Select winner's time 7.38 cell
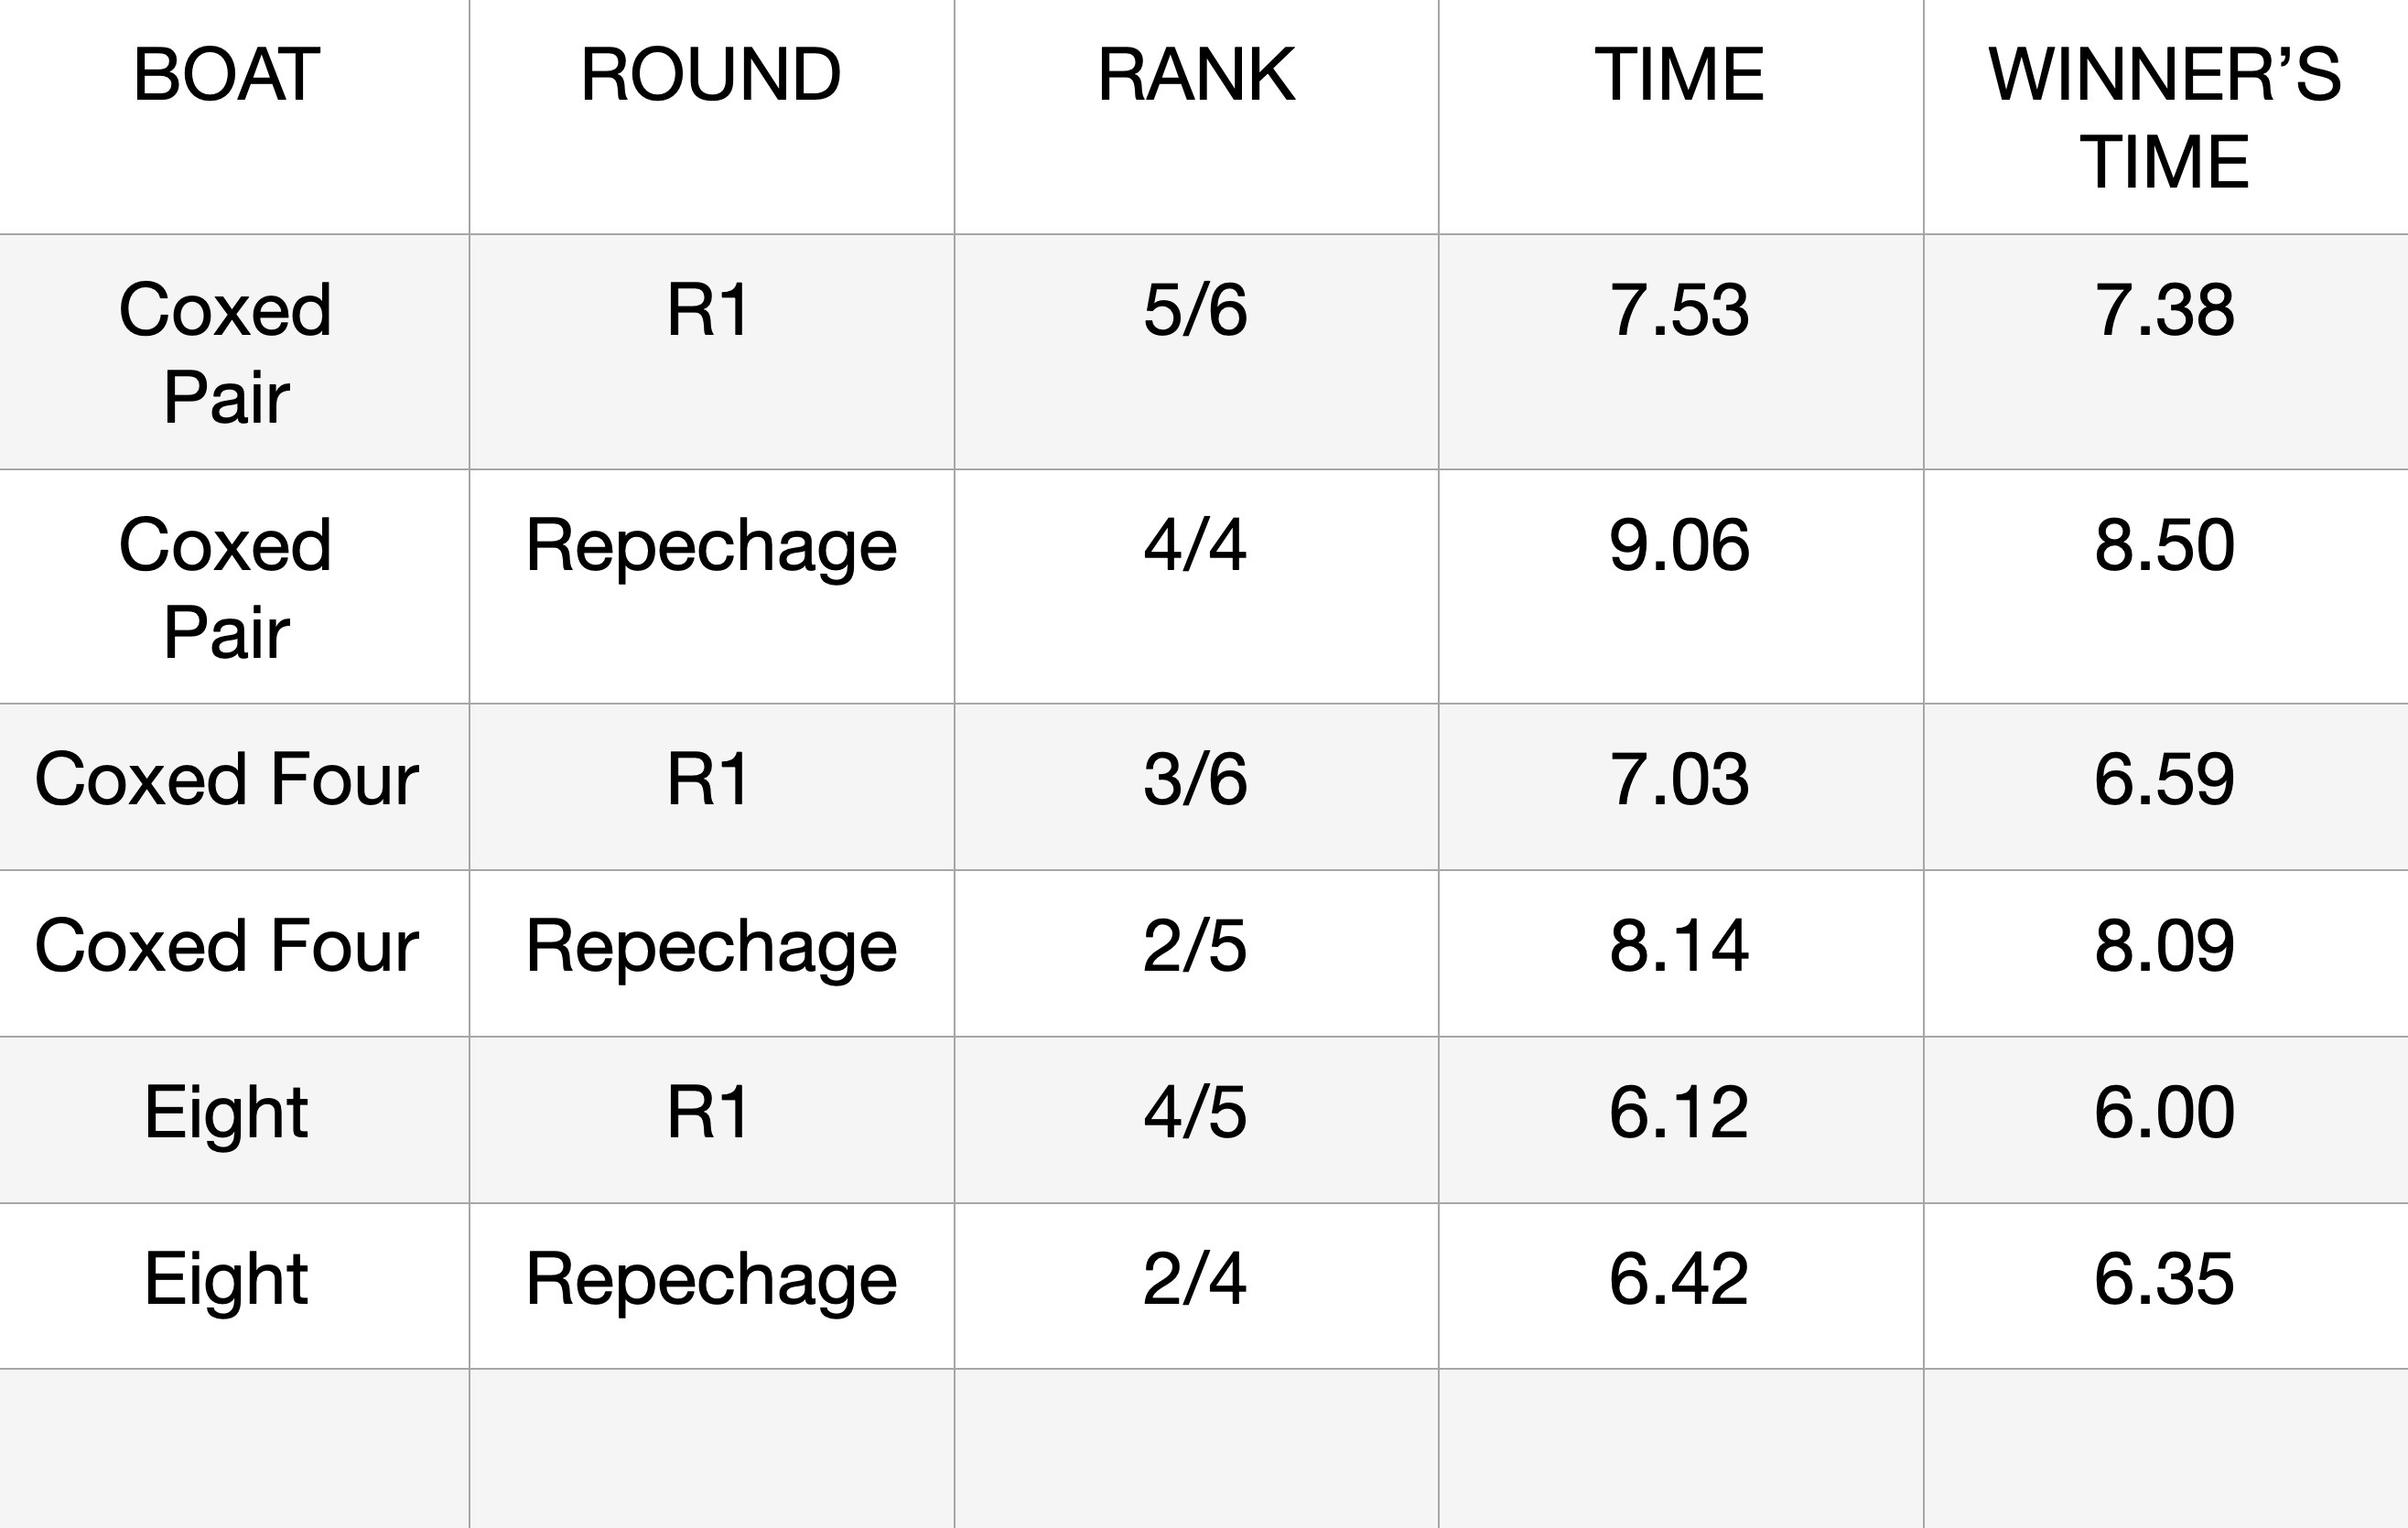 [x=2165, y=310]
